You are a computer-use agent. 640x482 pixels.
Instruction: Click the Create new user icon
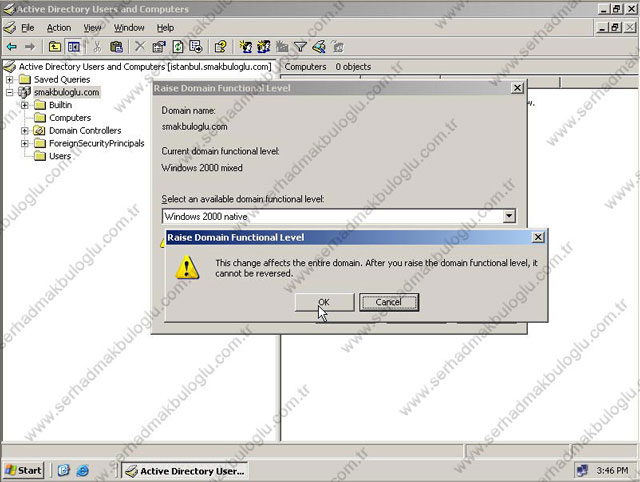(245, 47)
